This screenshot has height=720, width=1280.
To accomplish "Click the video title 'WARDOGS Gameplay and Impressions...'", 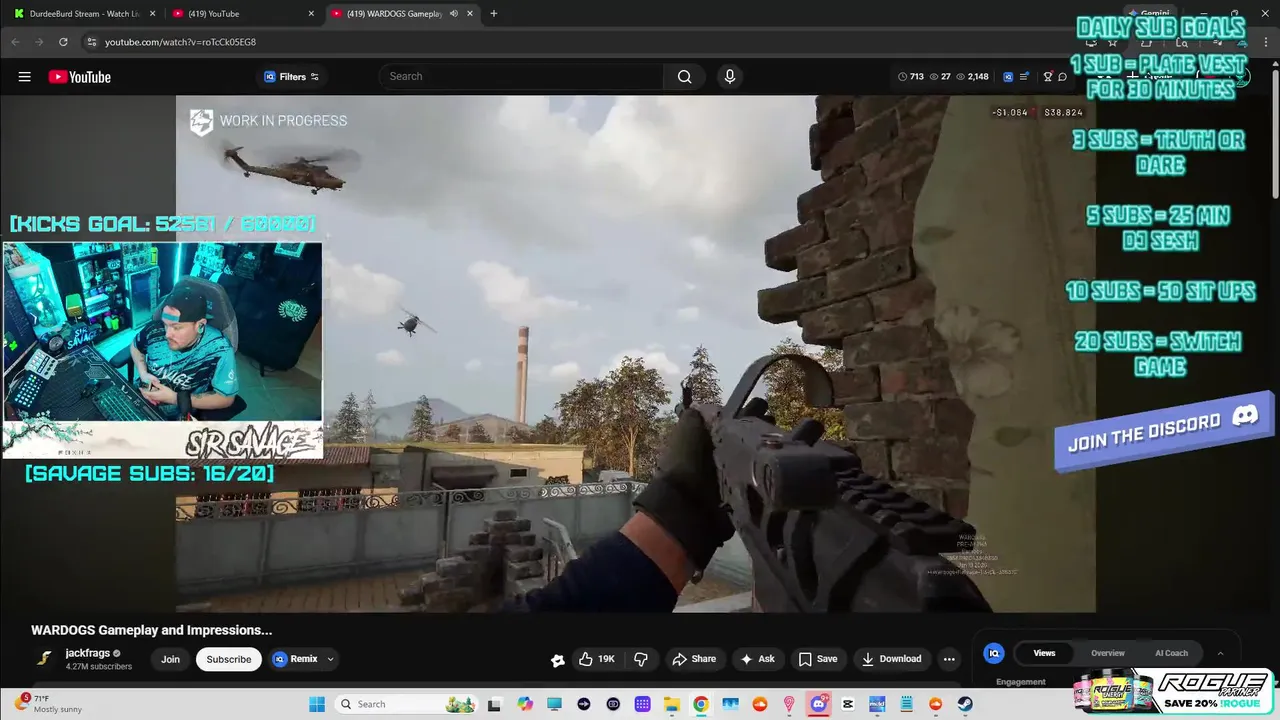I will tap(152, 630).
